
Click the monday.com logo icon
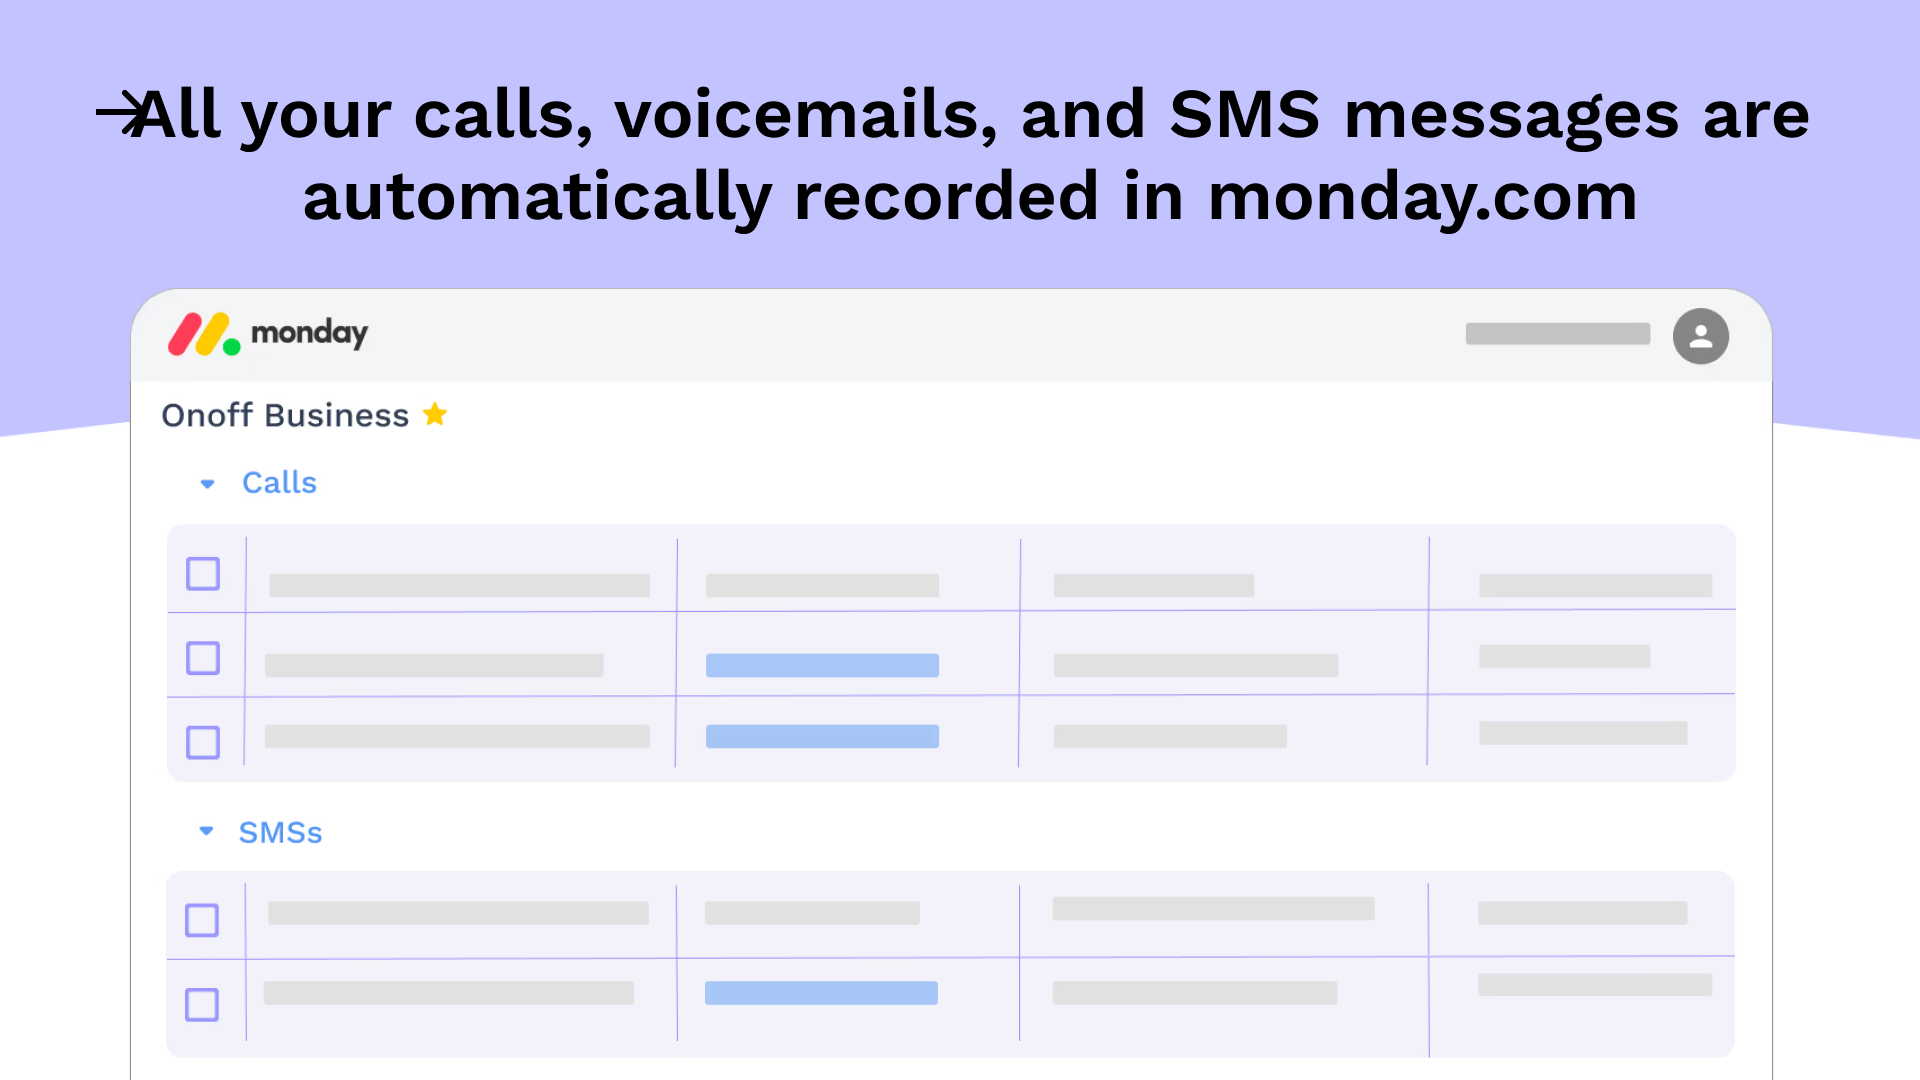(204, 334)
